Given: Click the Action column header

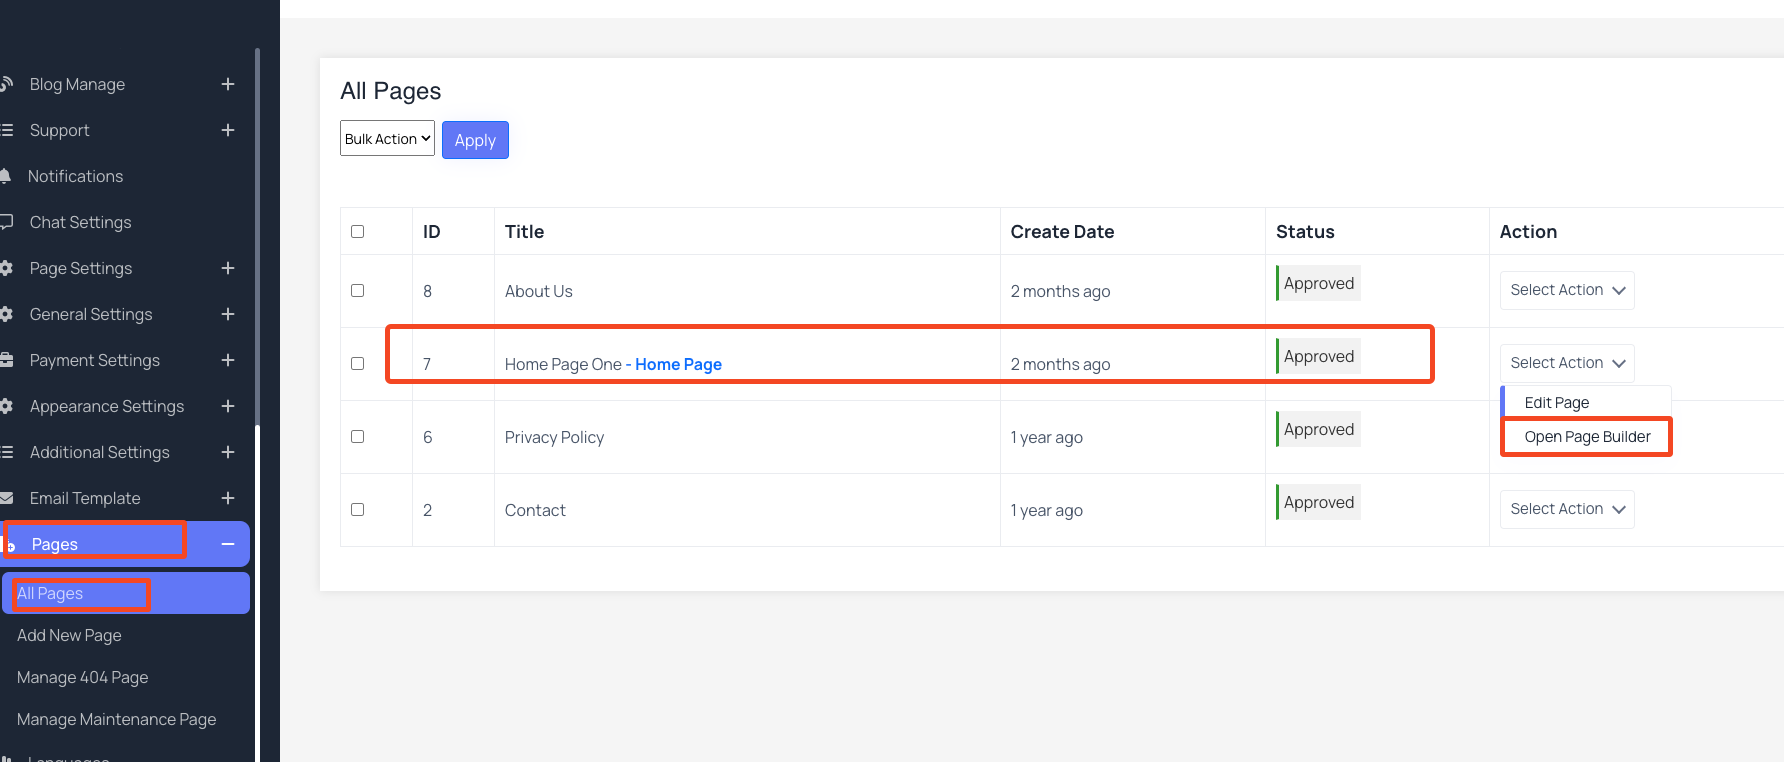Looking at the screenshot, I should pos(1528,231).
